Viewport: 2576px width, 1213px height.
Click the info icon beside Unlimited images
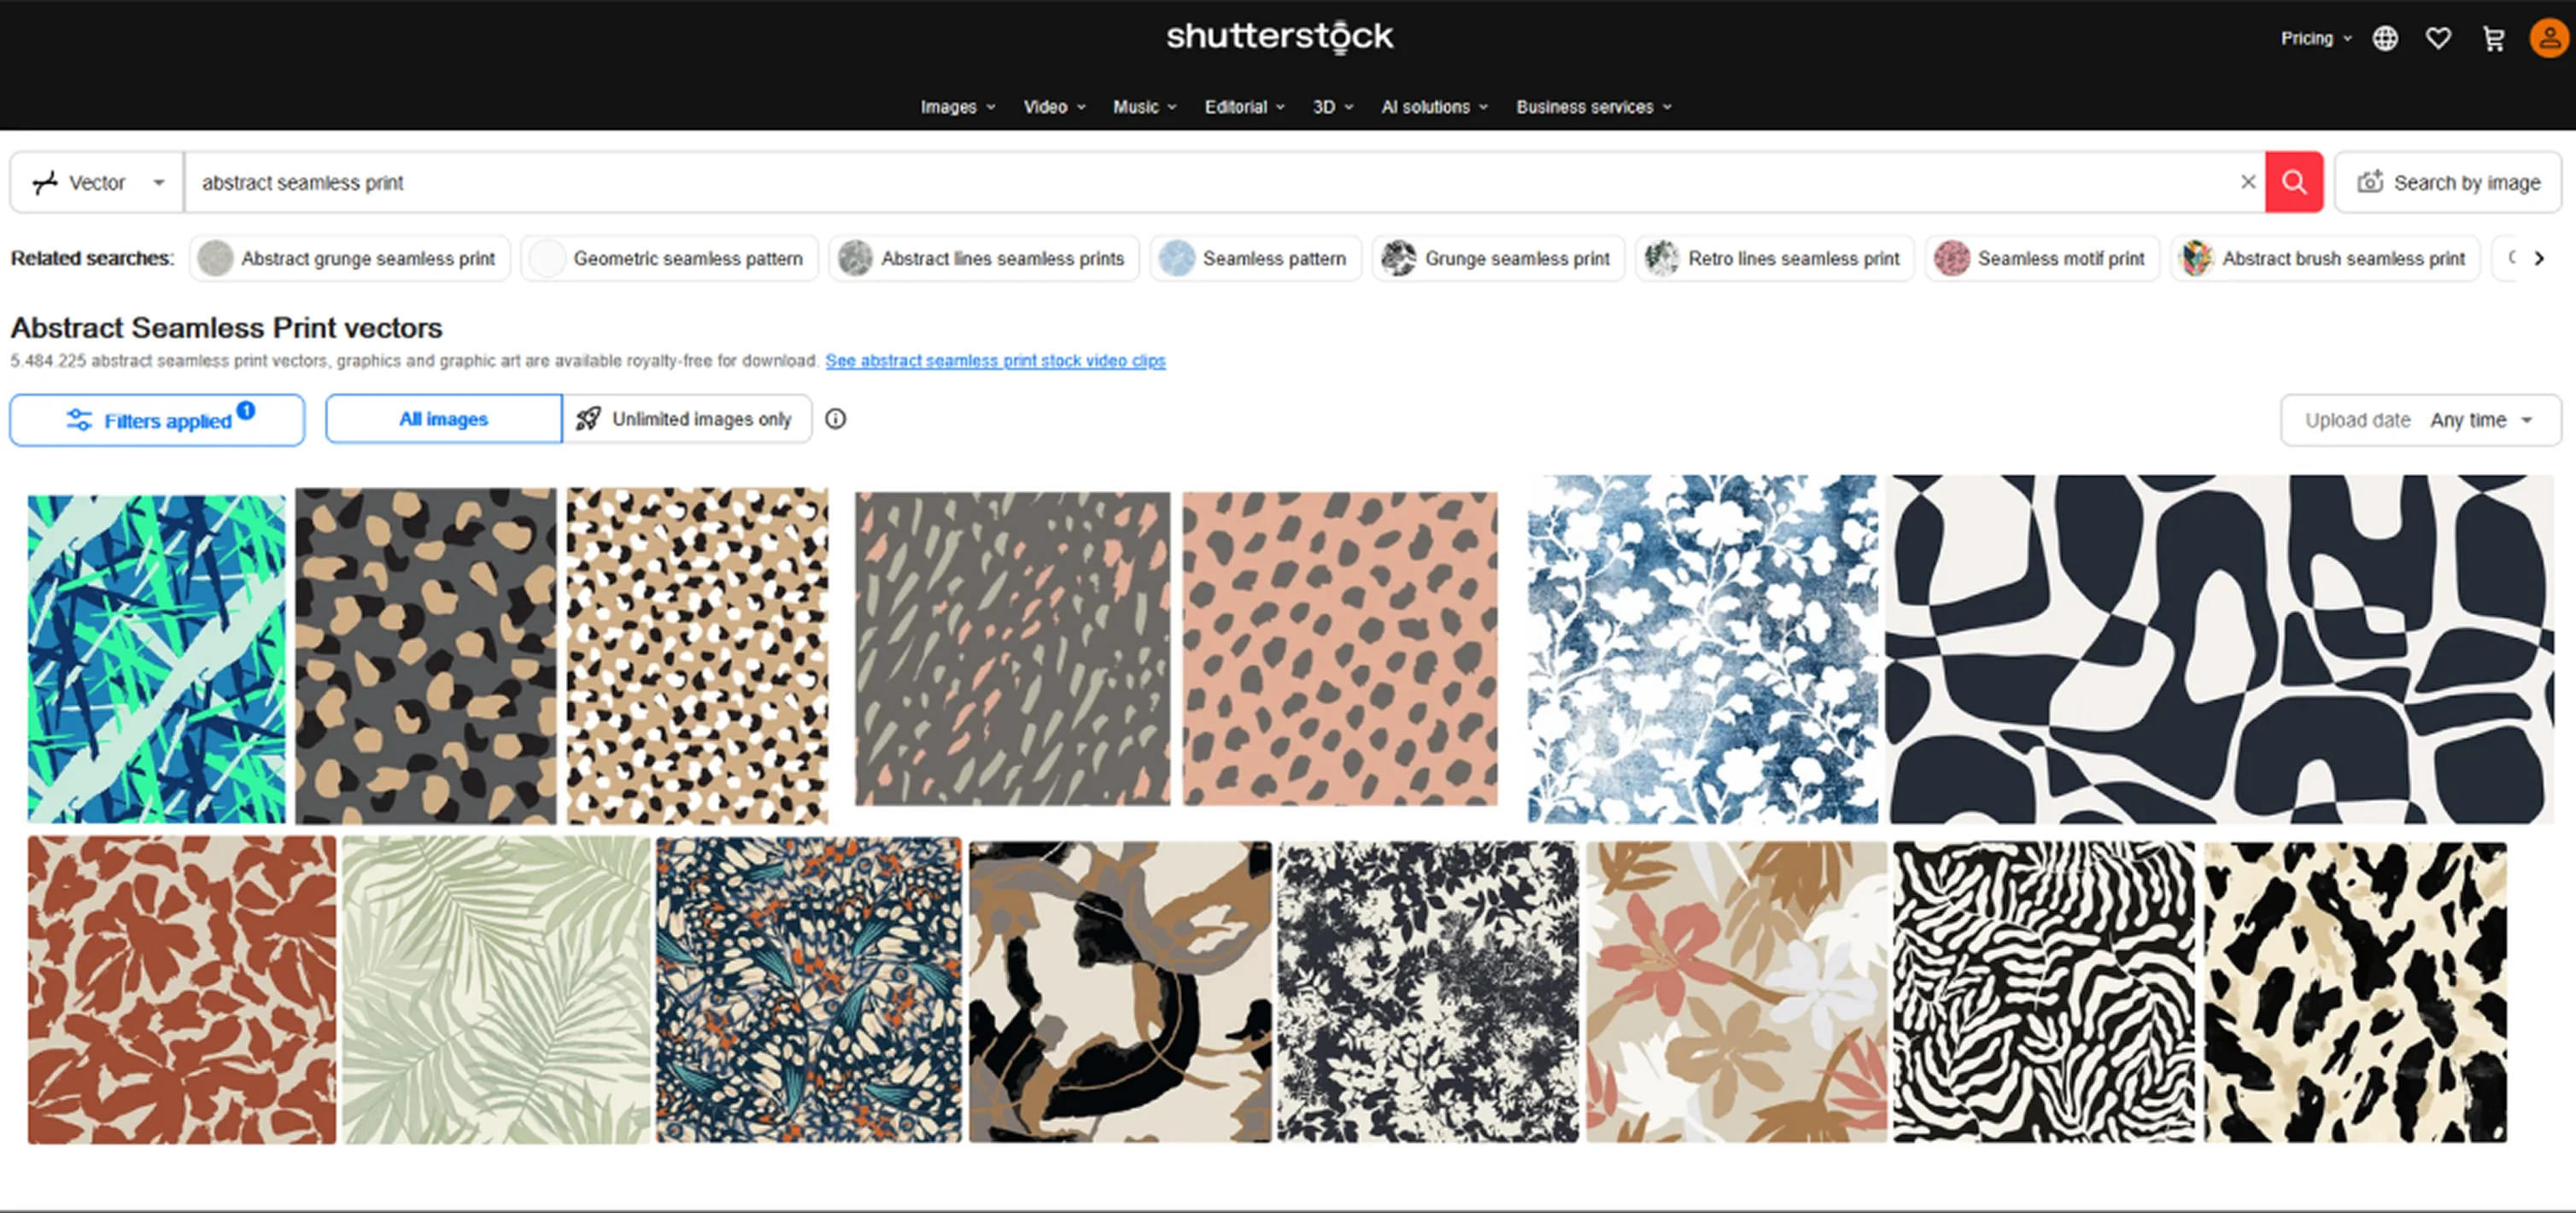pos(835,419)
